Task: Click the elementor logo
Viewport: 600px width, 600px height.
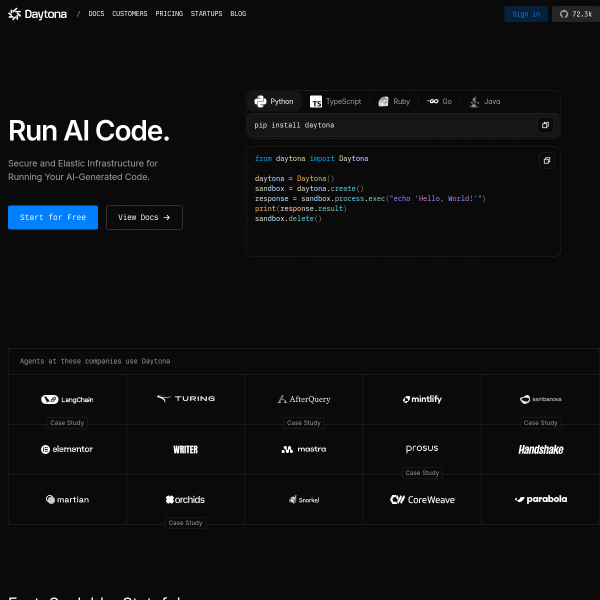Action: [x=67, y=449]
